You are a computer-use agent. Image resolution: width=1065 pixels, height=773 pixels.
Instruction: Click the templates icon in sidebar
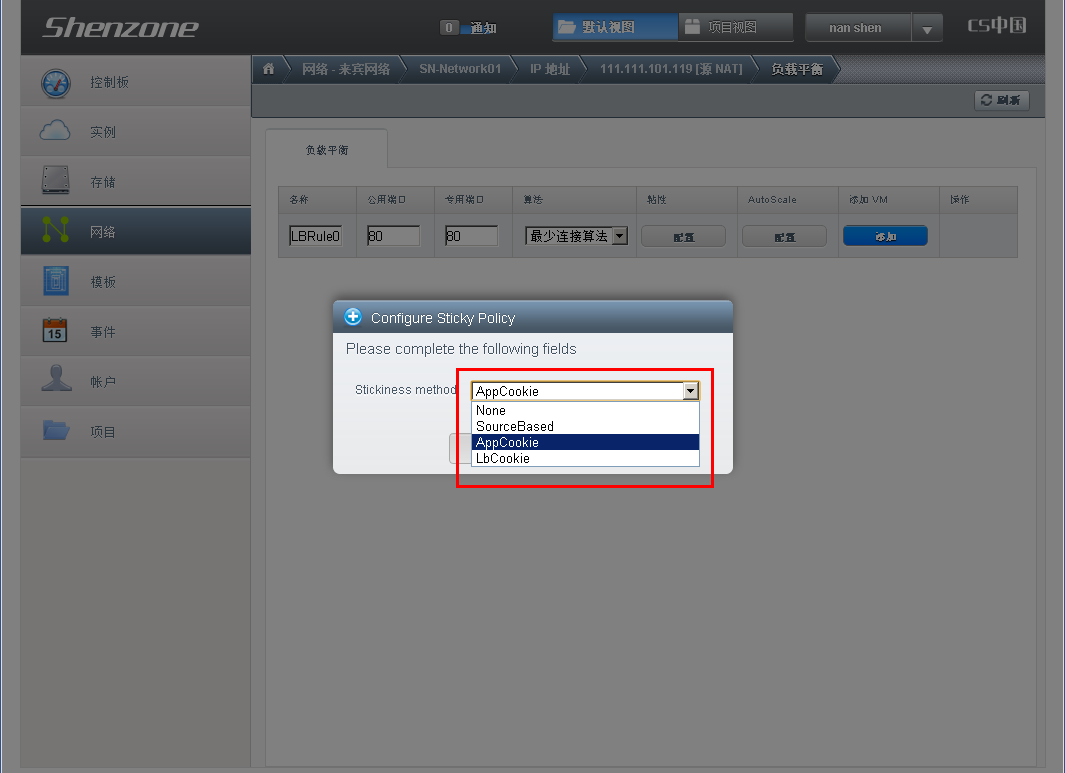[56, 281]
